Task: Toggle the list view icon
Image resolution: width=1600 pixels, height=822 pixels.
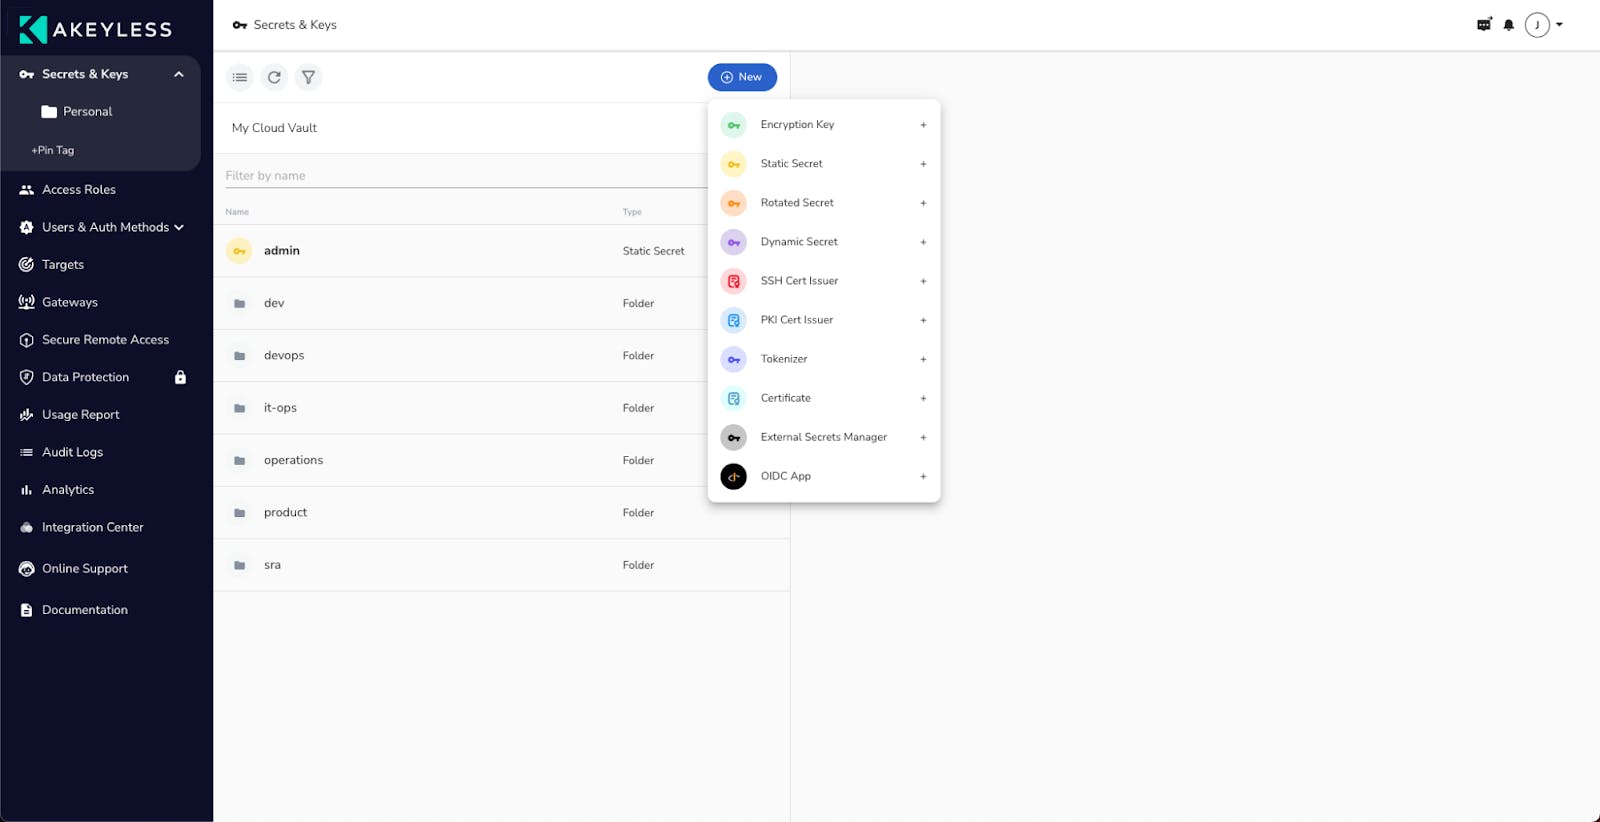Action: pos(240,77)
